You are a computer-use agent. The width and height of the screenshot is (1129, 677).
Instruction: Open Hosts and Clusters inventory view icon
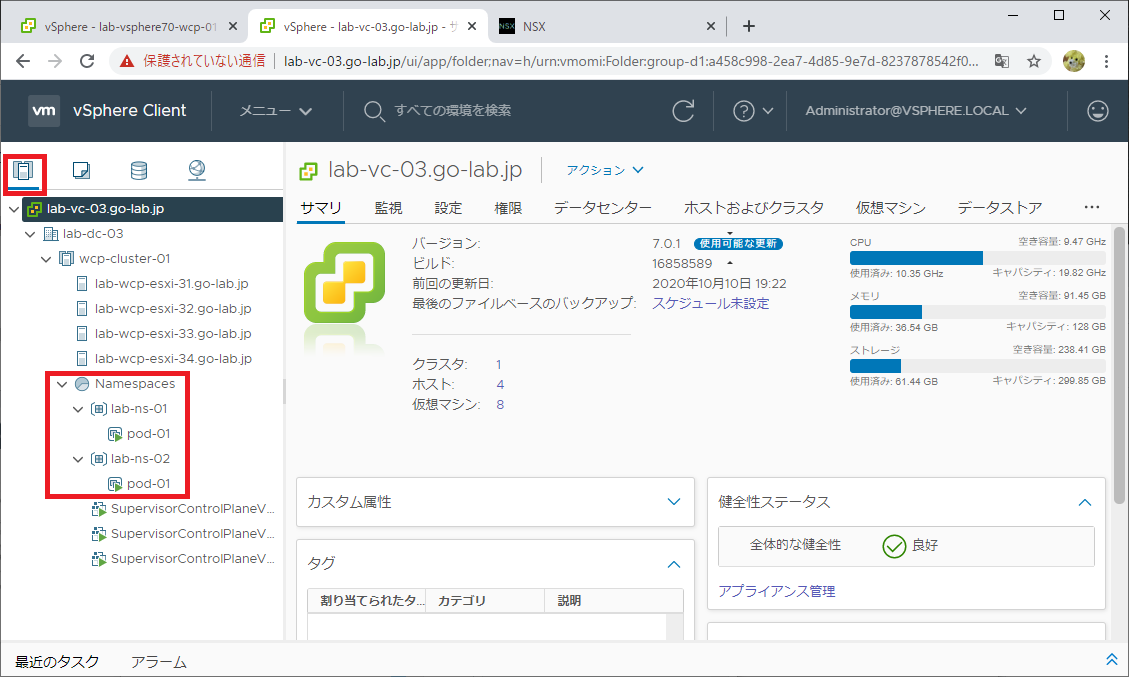pyautogui.click(x=23, y=171)
